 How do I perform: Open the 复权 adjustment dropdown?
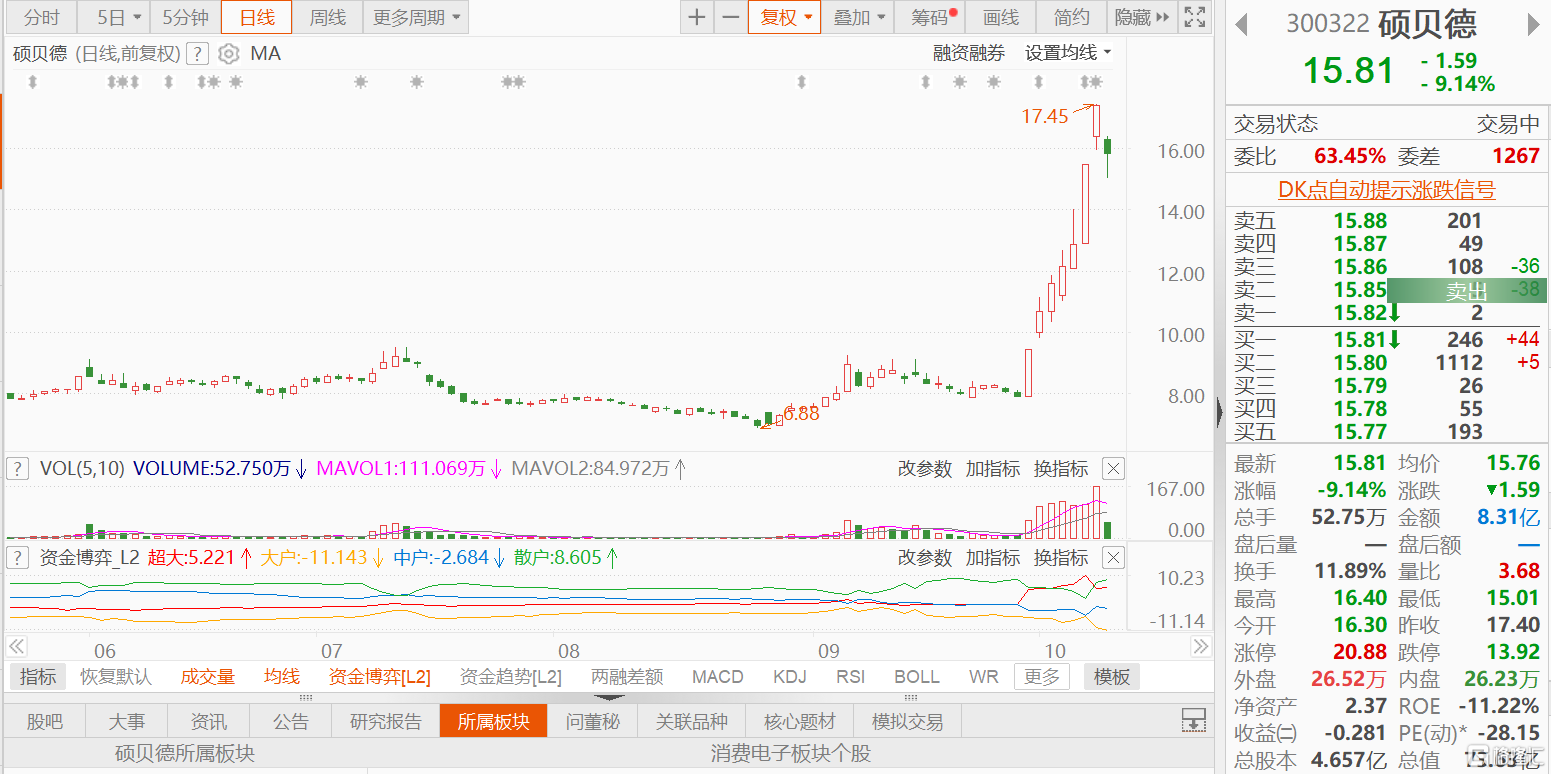(784, 17)
